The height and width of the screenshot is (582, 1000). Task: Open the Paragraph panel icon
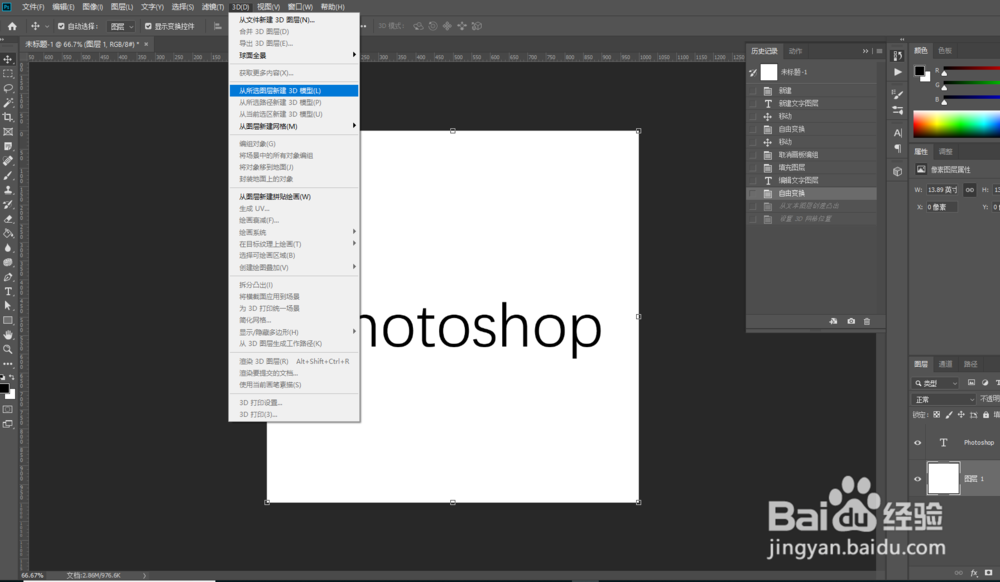(x=897, y=148)
